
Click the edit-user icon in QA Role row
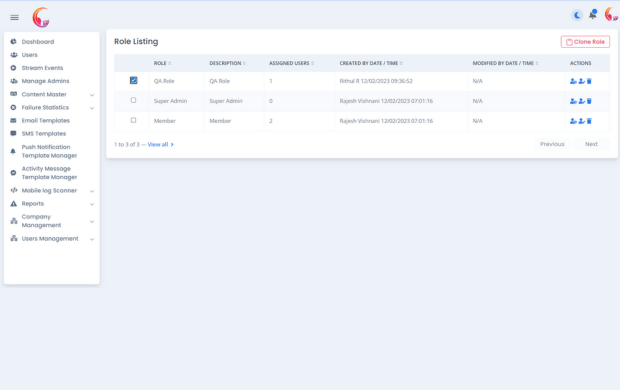coord(581,81)
